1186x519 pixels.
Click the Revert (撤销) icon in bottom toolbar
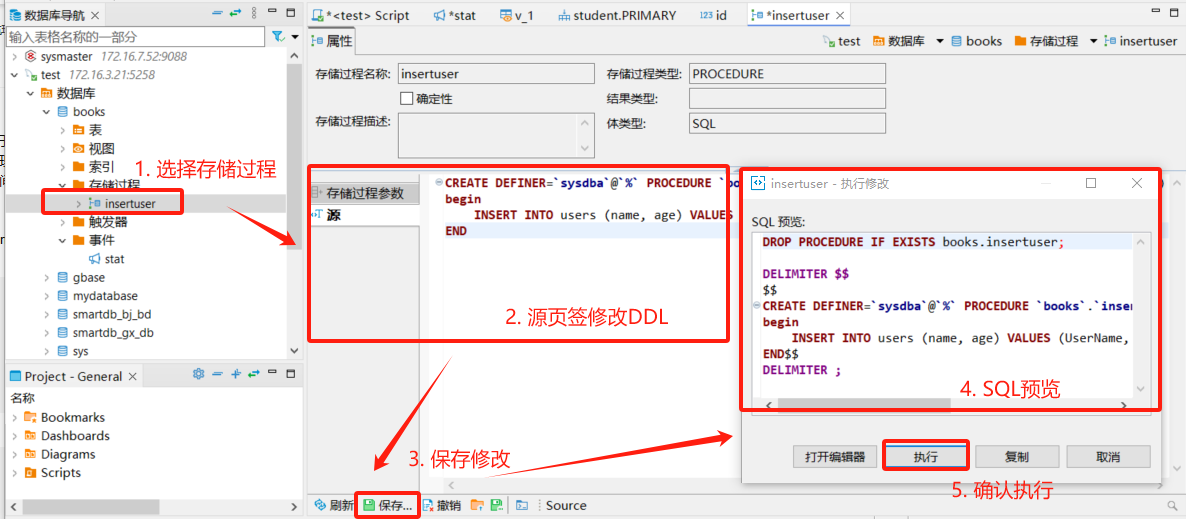428,506
